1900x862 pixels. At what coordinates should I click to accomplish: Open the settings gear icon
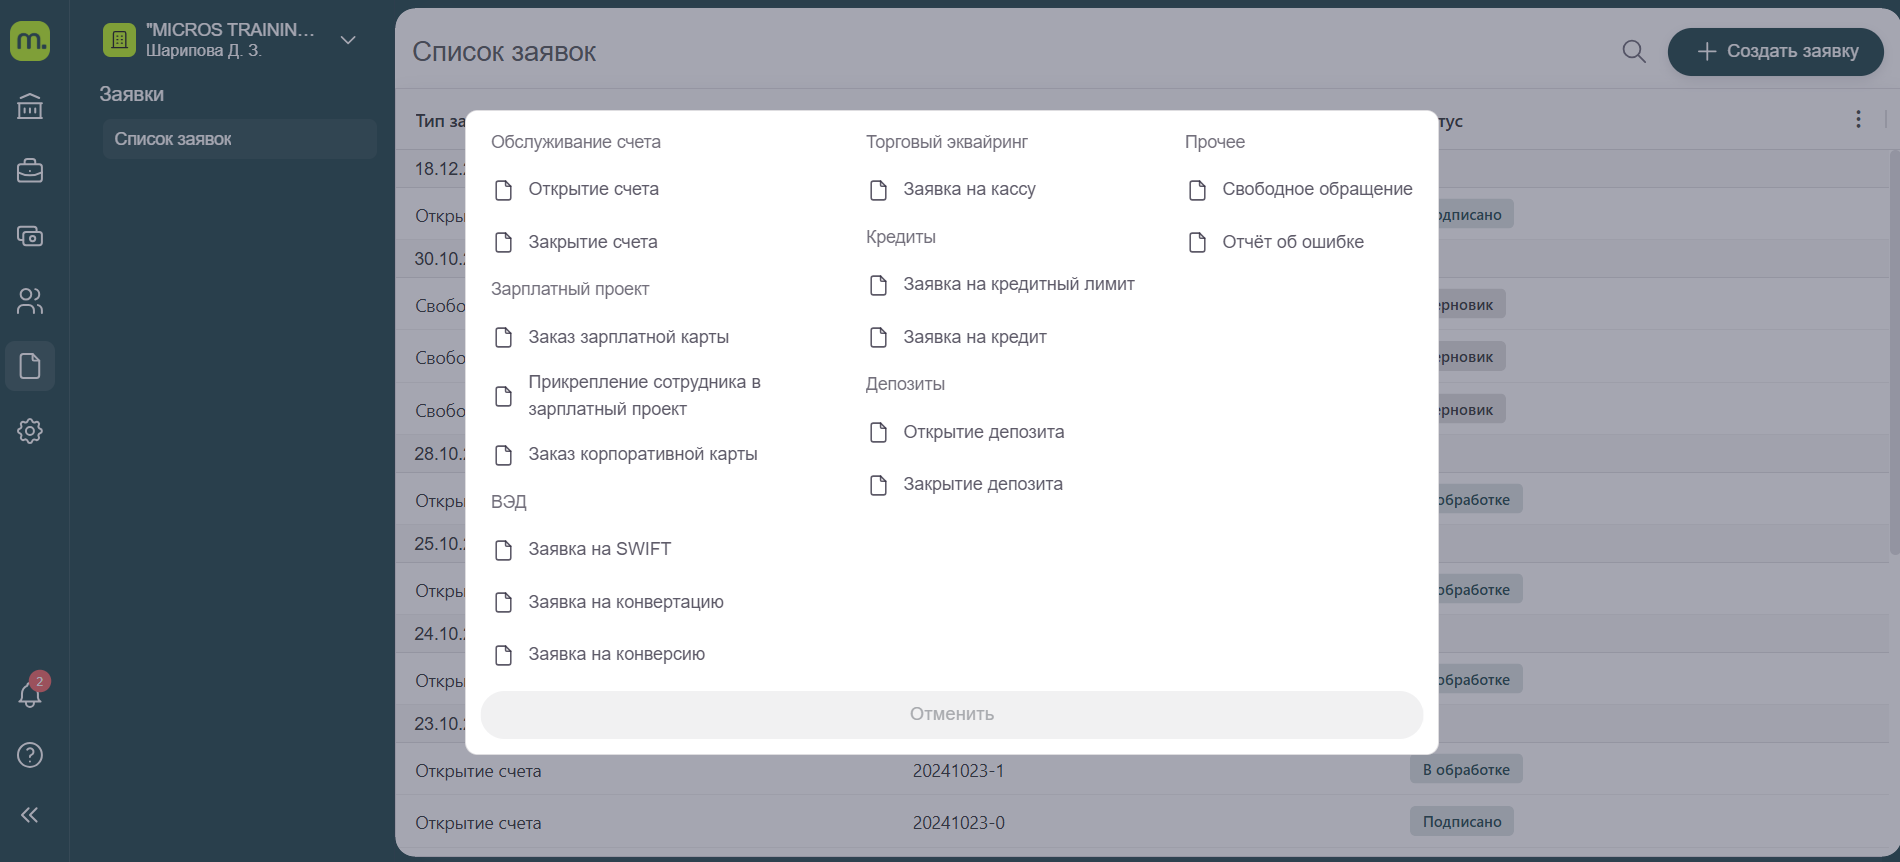[x=30, y=431]
